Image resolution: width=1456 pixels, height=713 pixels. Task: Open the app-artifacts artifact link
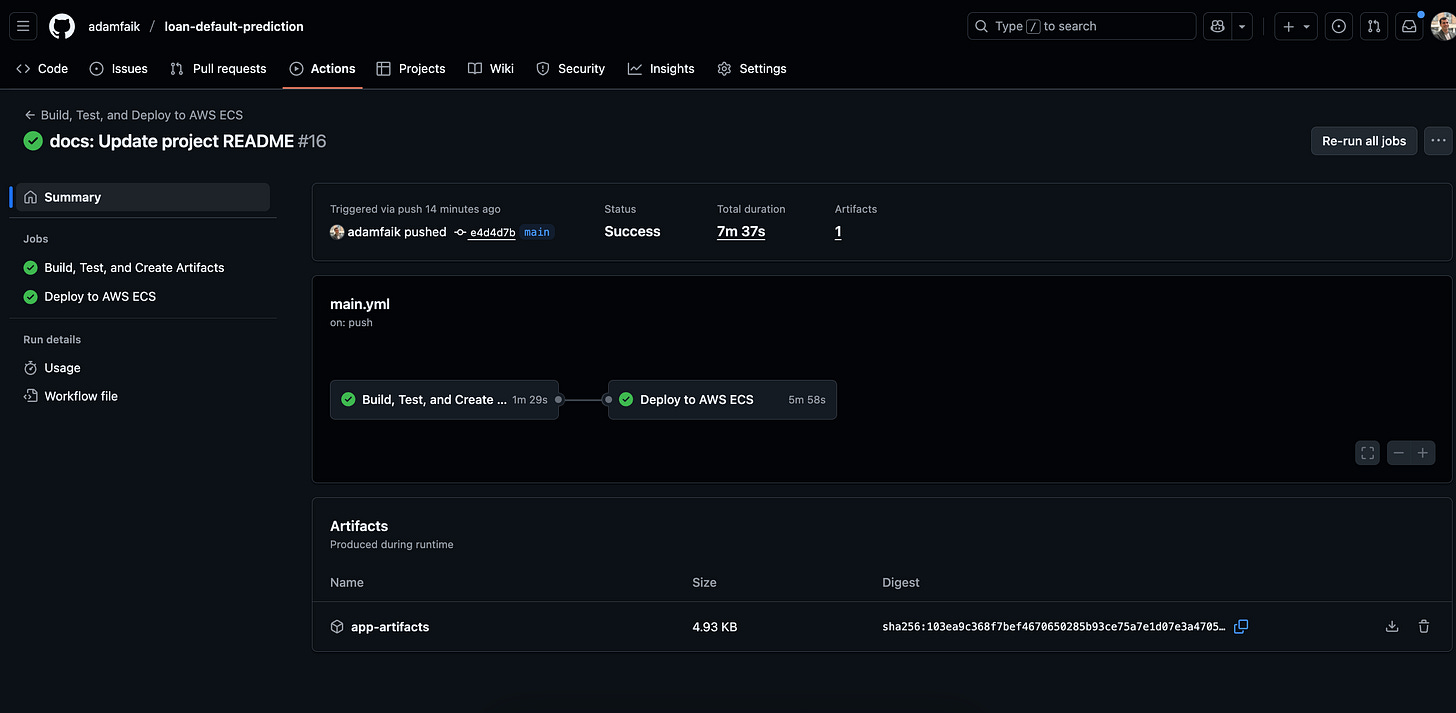390,627
